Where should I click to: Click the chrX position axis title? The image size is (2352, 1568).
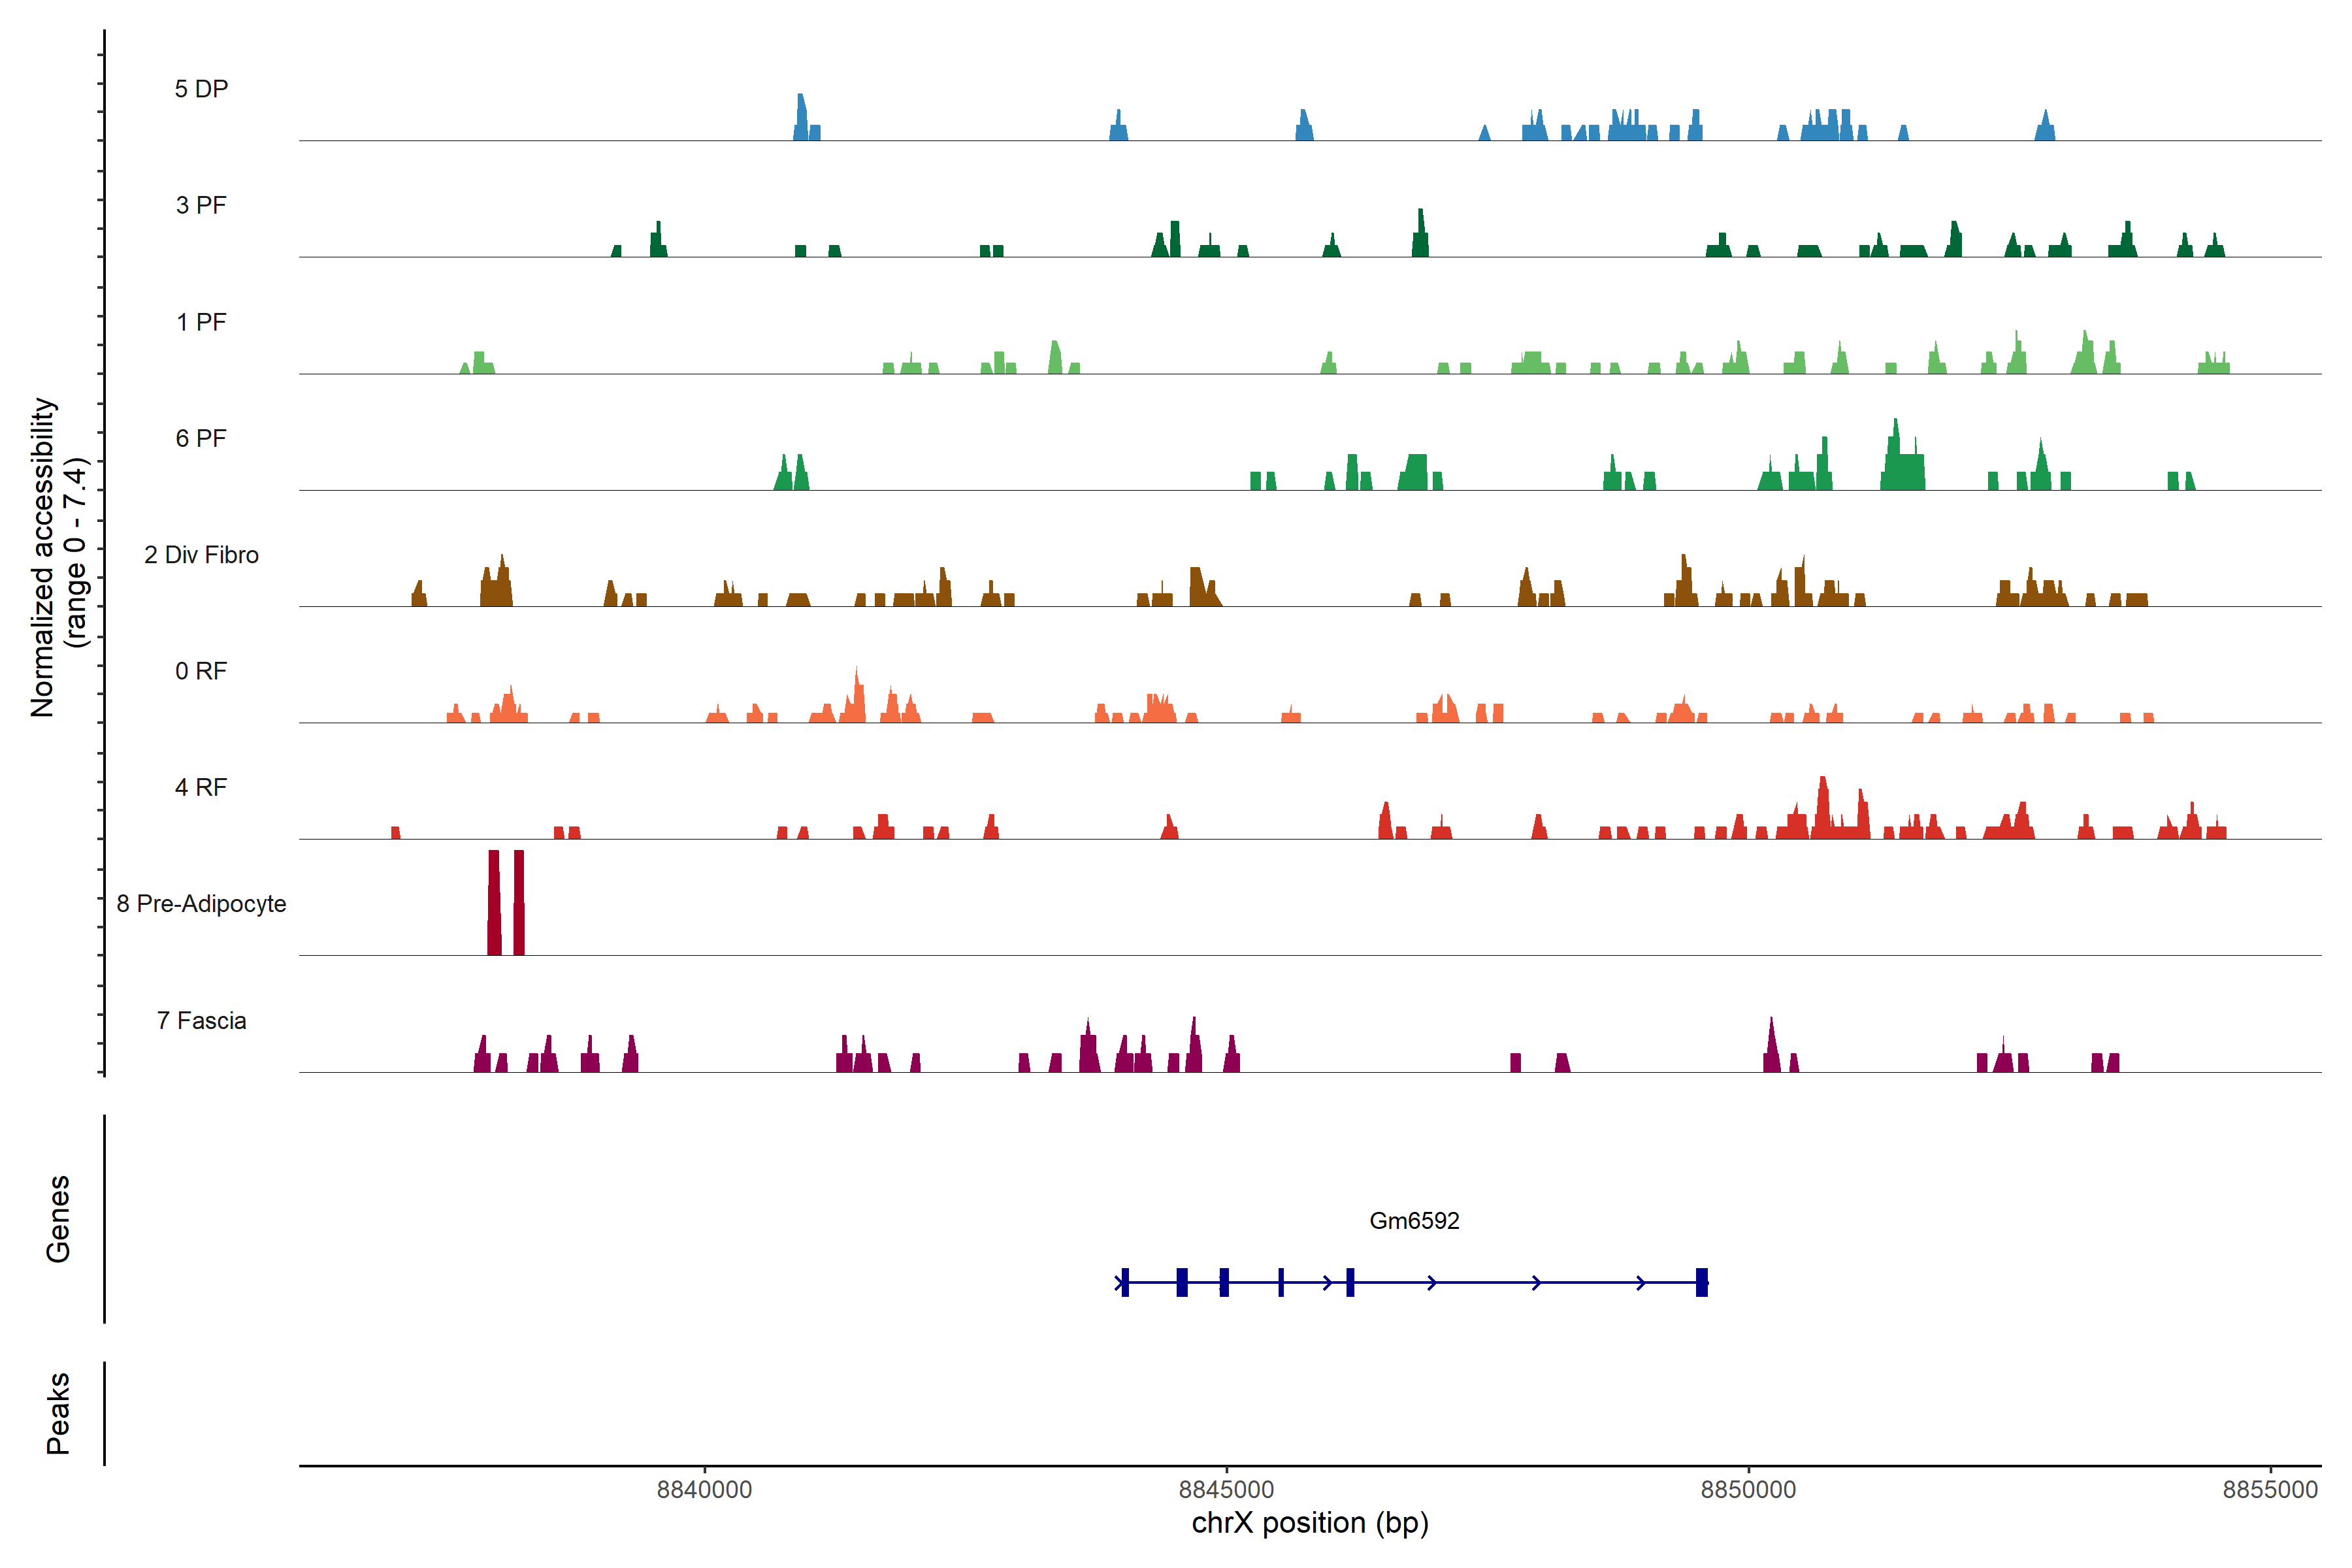(1310, 1523)
